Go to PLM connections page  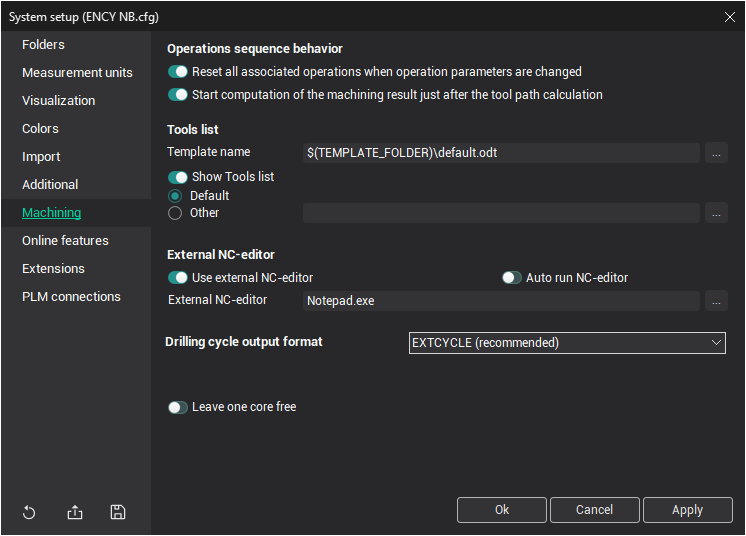71,297
